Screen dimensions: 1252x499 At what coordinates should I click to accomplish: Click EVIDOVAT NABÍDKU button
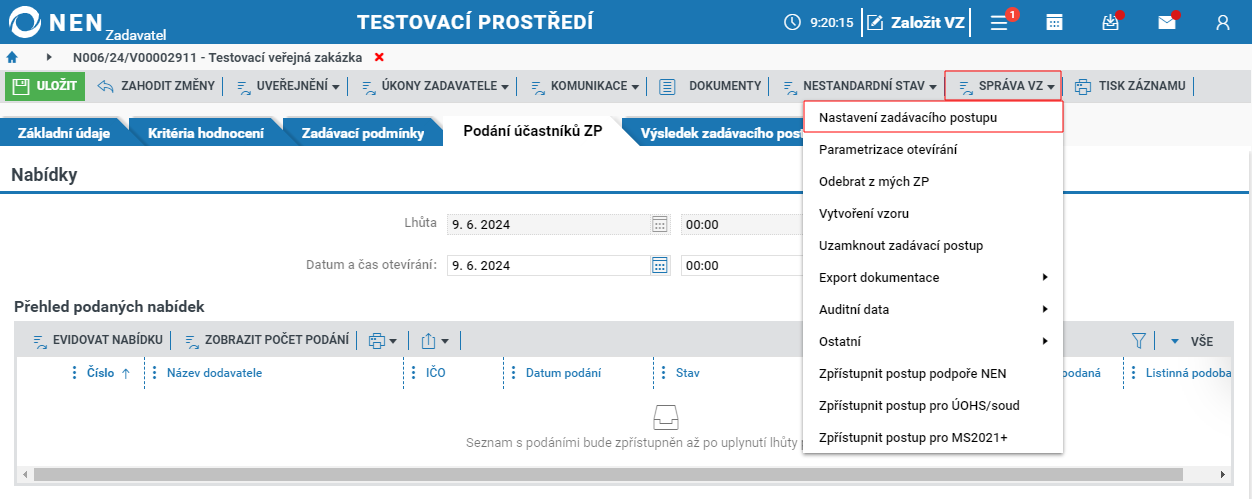(98, 341)
